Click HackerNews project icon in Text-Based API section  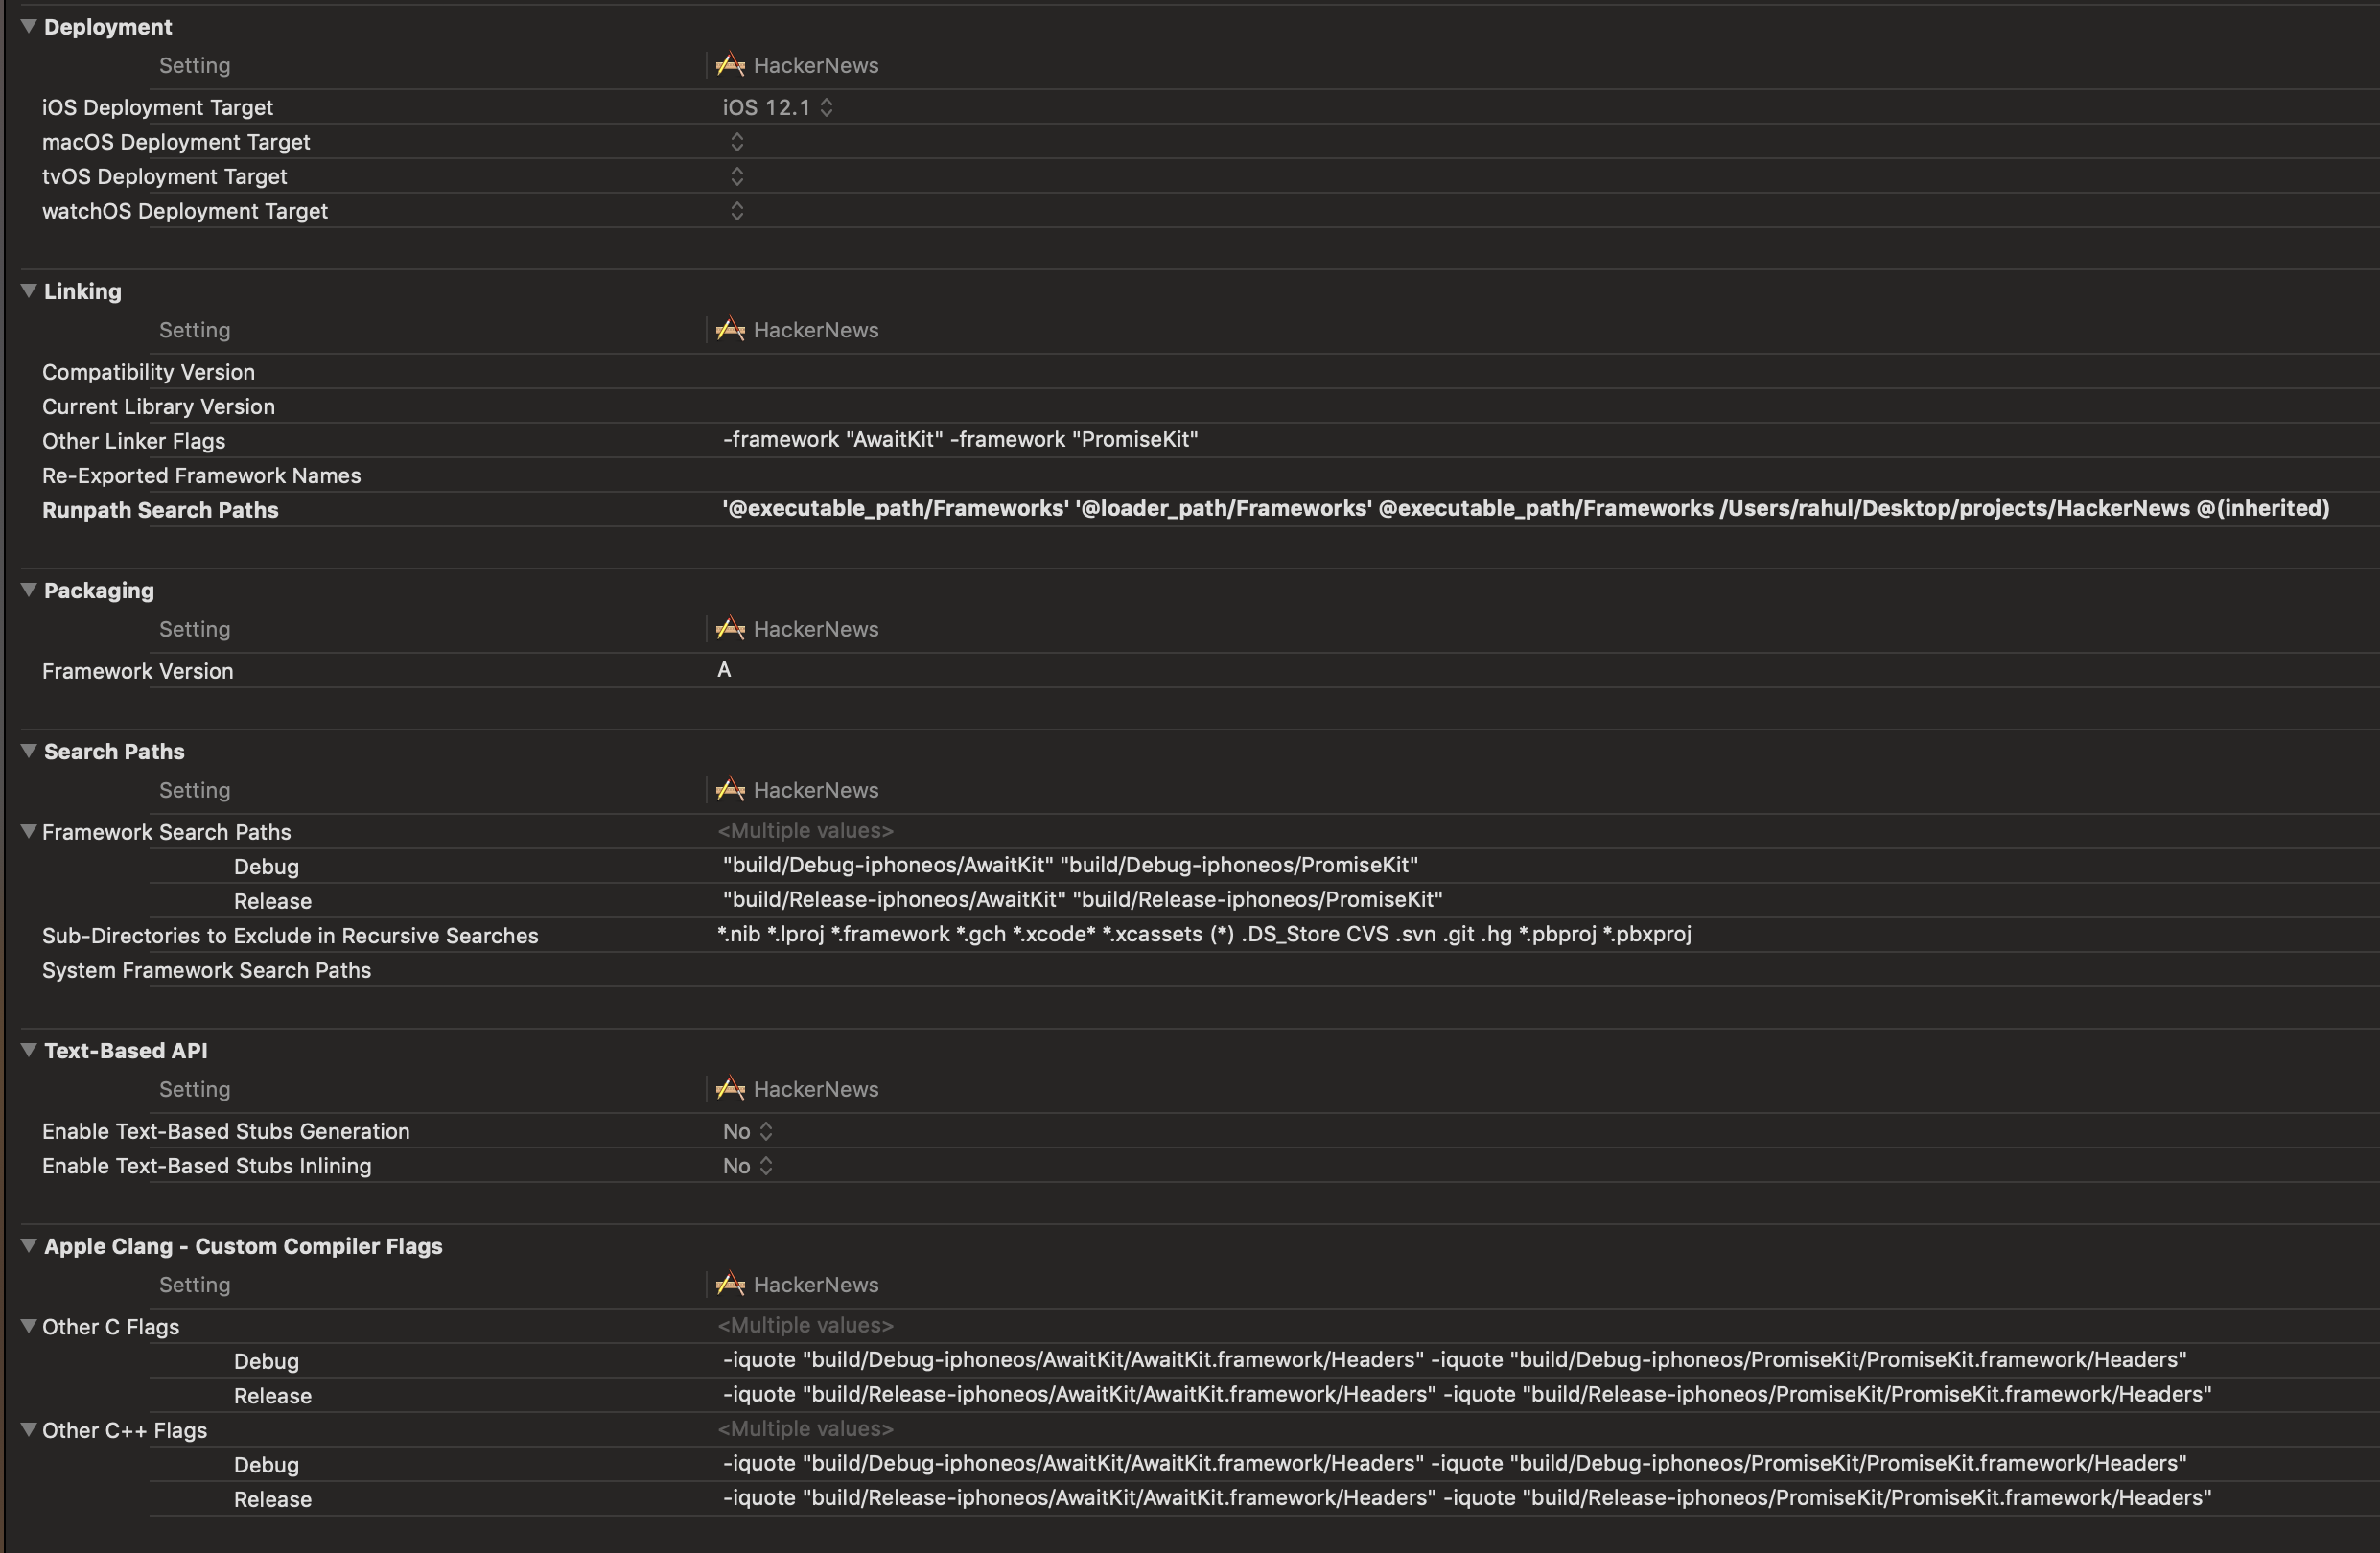730,1088
